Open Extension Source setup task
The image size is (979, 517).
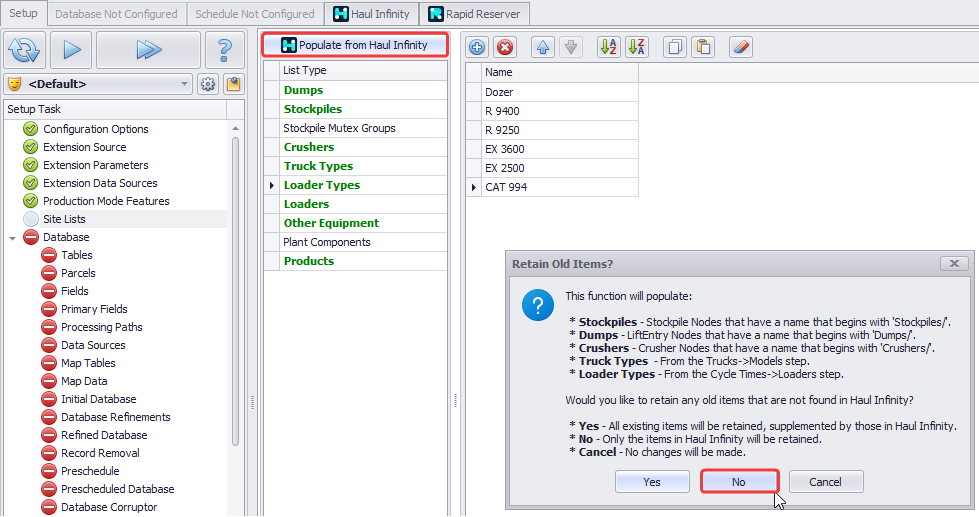pyautogui.click(x=84, y=147)
